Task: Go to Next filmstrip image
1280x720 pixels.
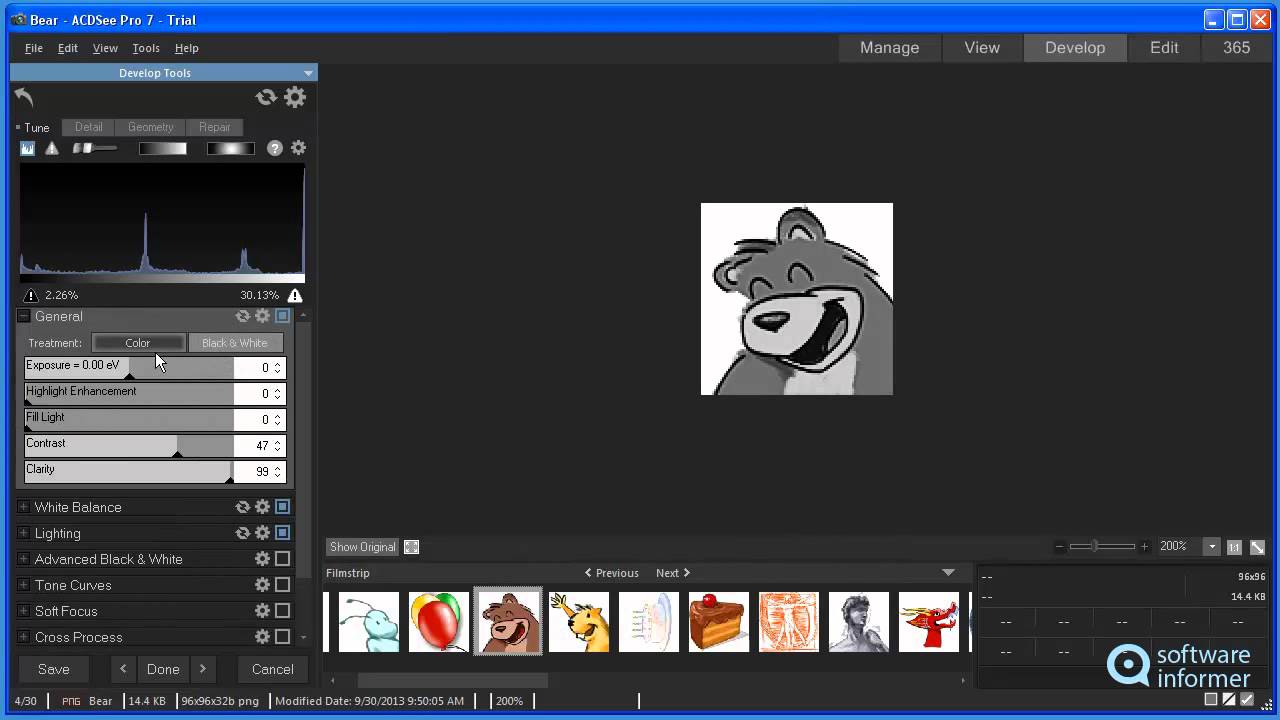Action: point(673,573)
